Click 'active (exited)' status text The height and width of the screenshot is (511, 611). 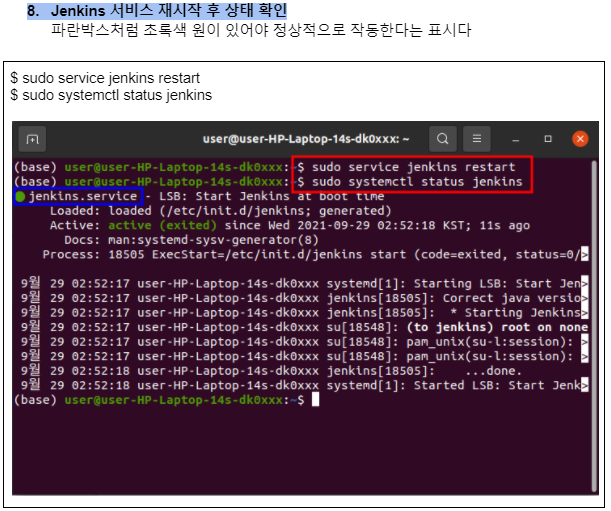click(x=162, y=225)
